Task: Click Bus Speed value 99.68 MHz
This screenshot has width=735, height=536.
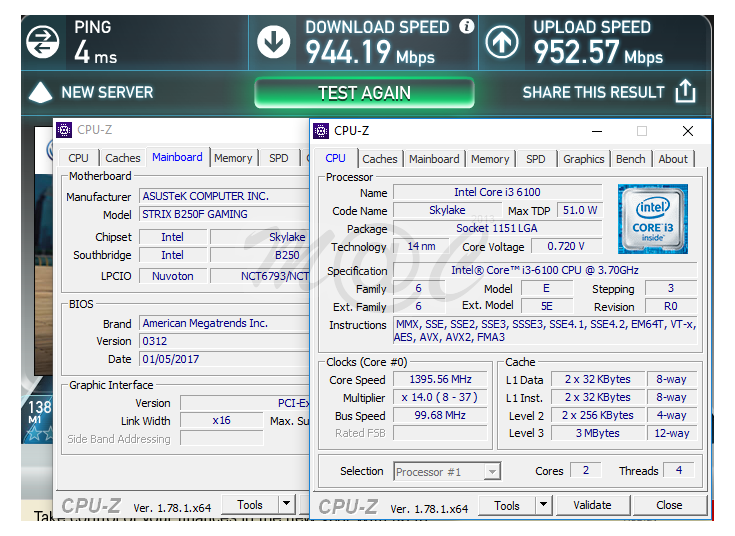Action: pos(440,415)
